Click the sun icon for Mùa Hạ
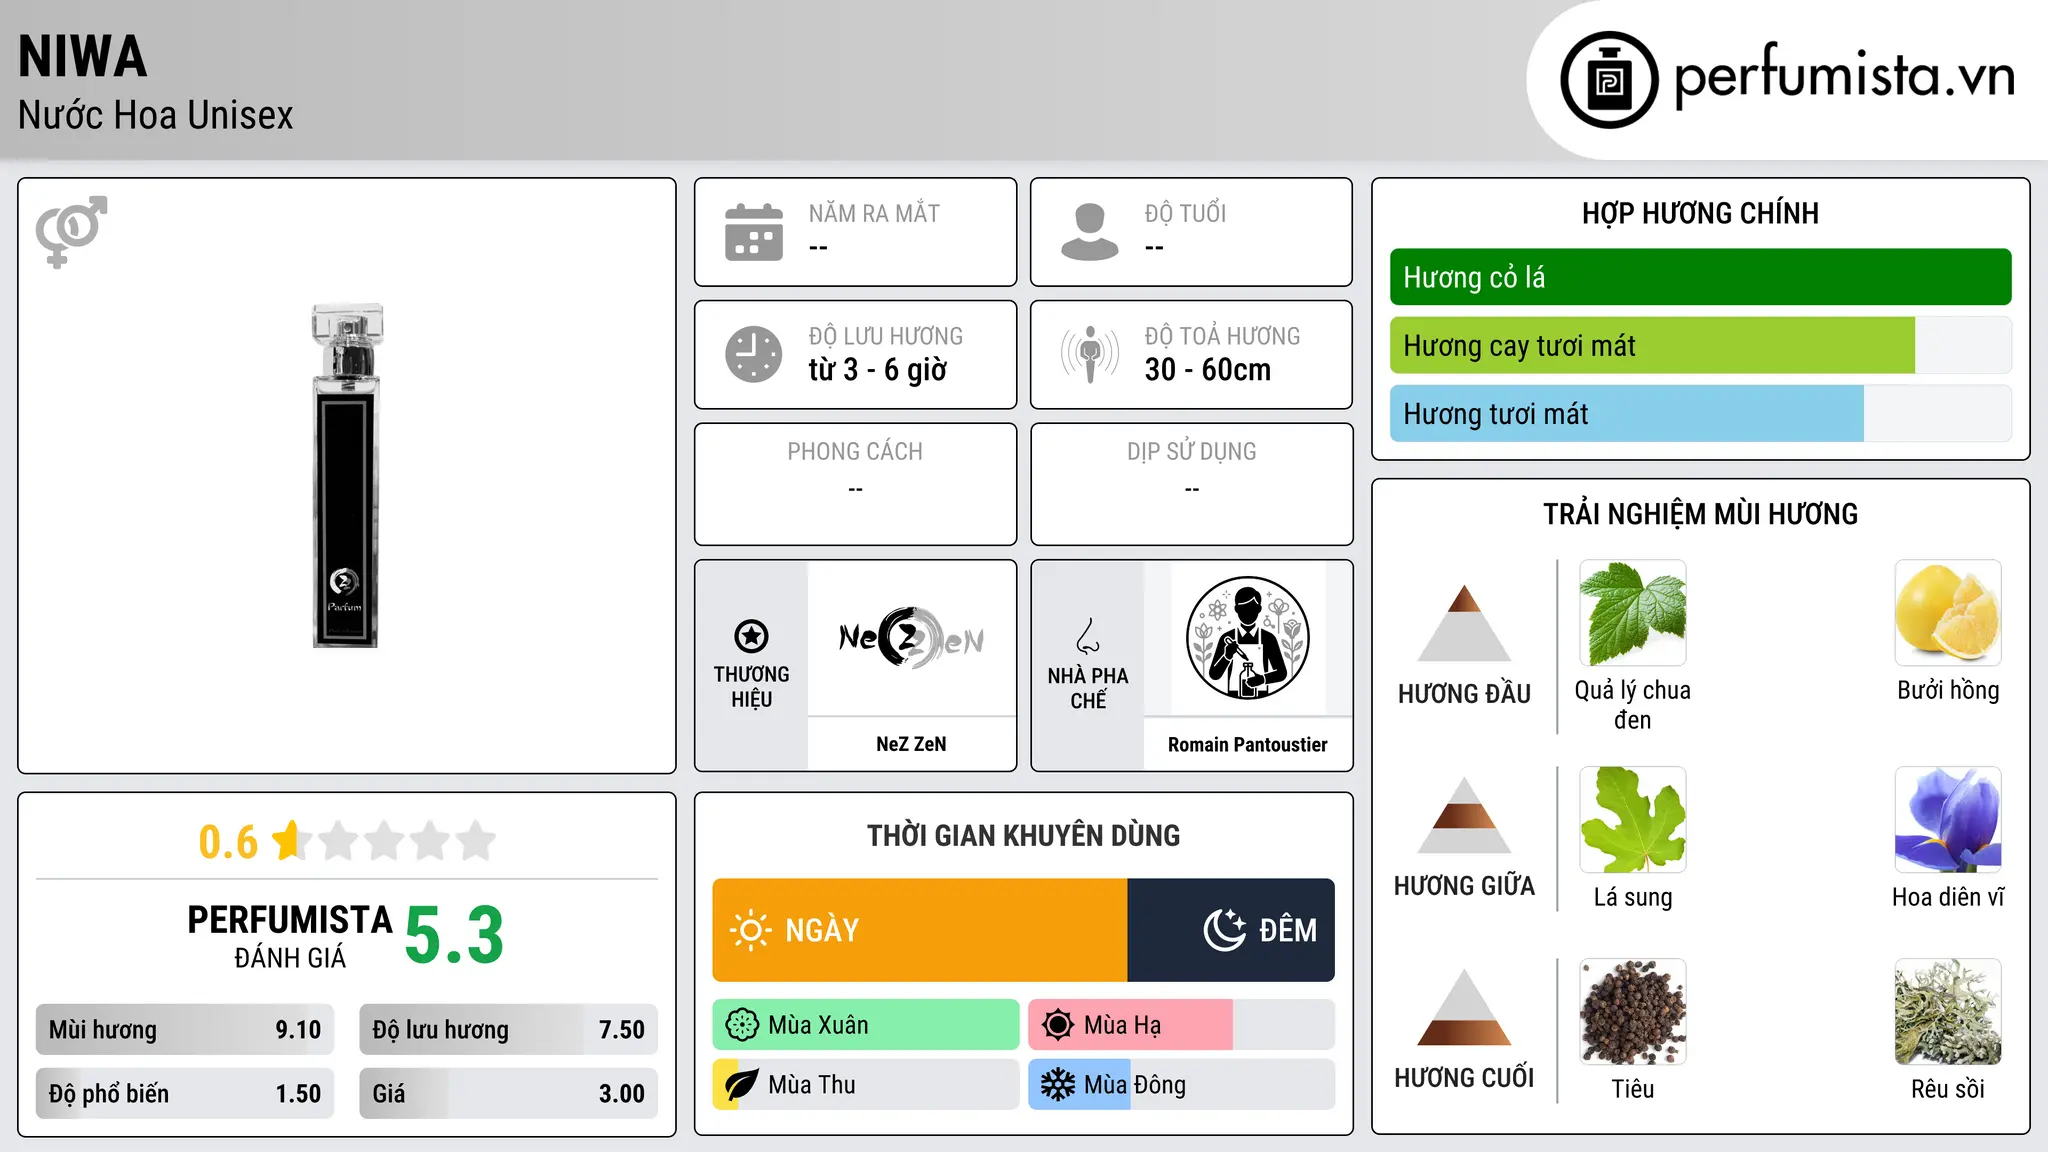The image size is (2048, 1152). click(x=1058, y=1025)
